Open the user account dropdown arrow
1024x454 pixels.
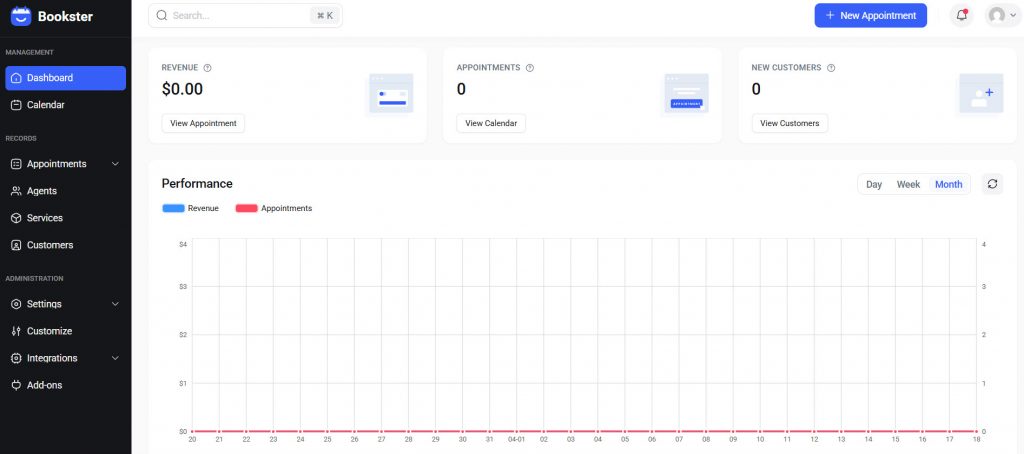tap(1013, 16)
